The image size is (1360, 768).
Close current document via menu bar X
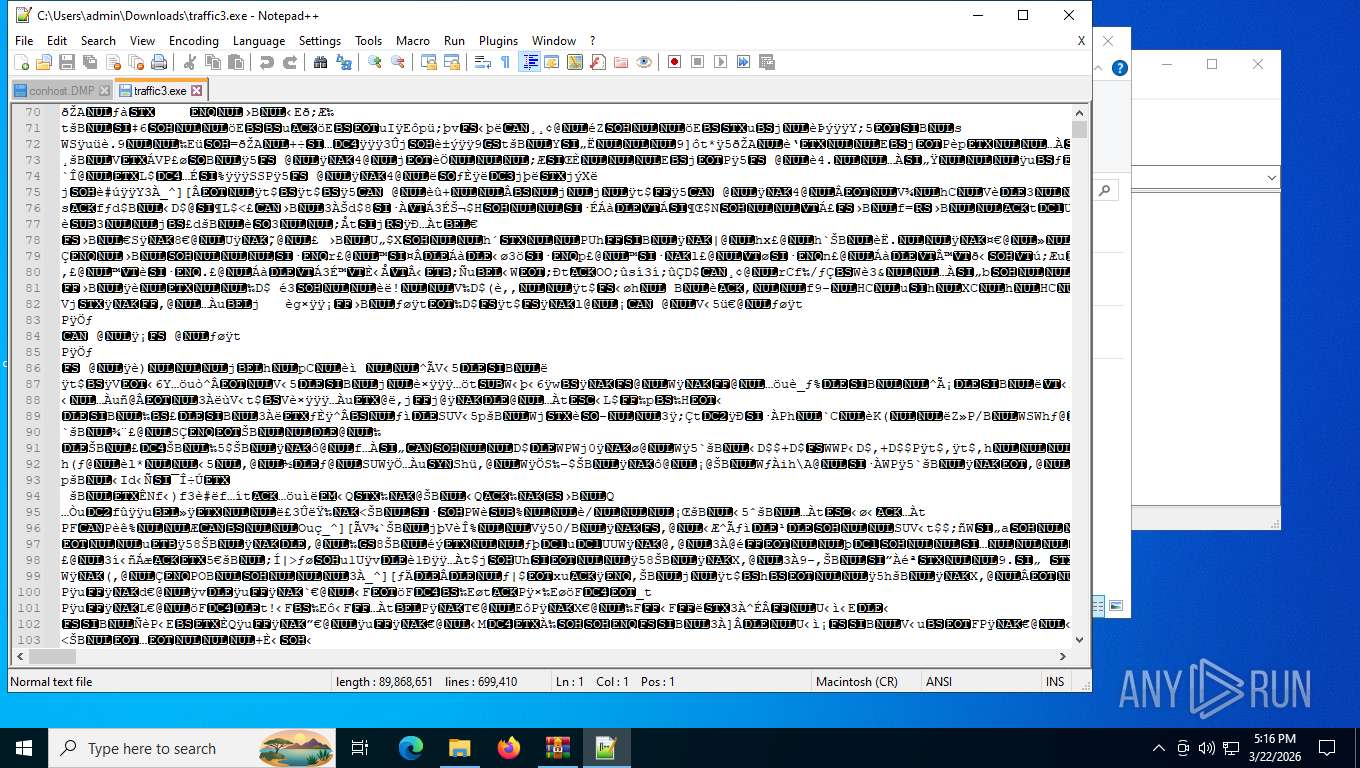(x=1081, y=41)
